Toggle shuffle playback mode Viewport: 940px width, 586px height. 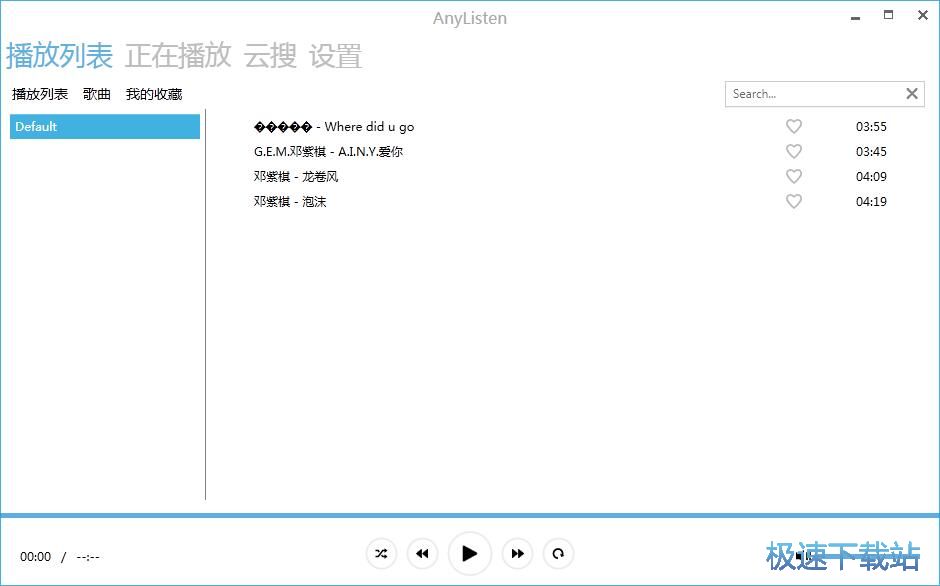click(381, 553)
